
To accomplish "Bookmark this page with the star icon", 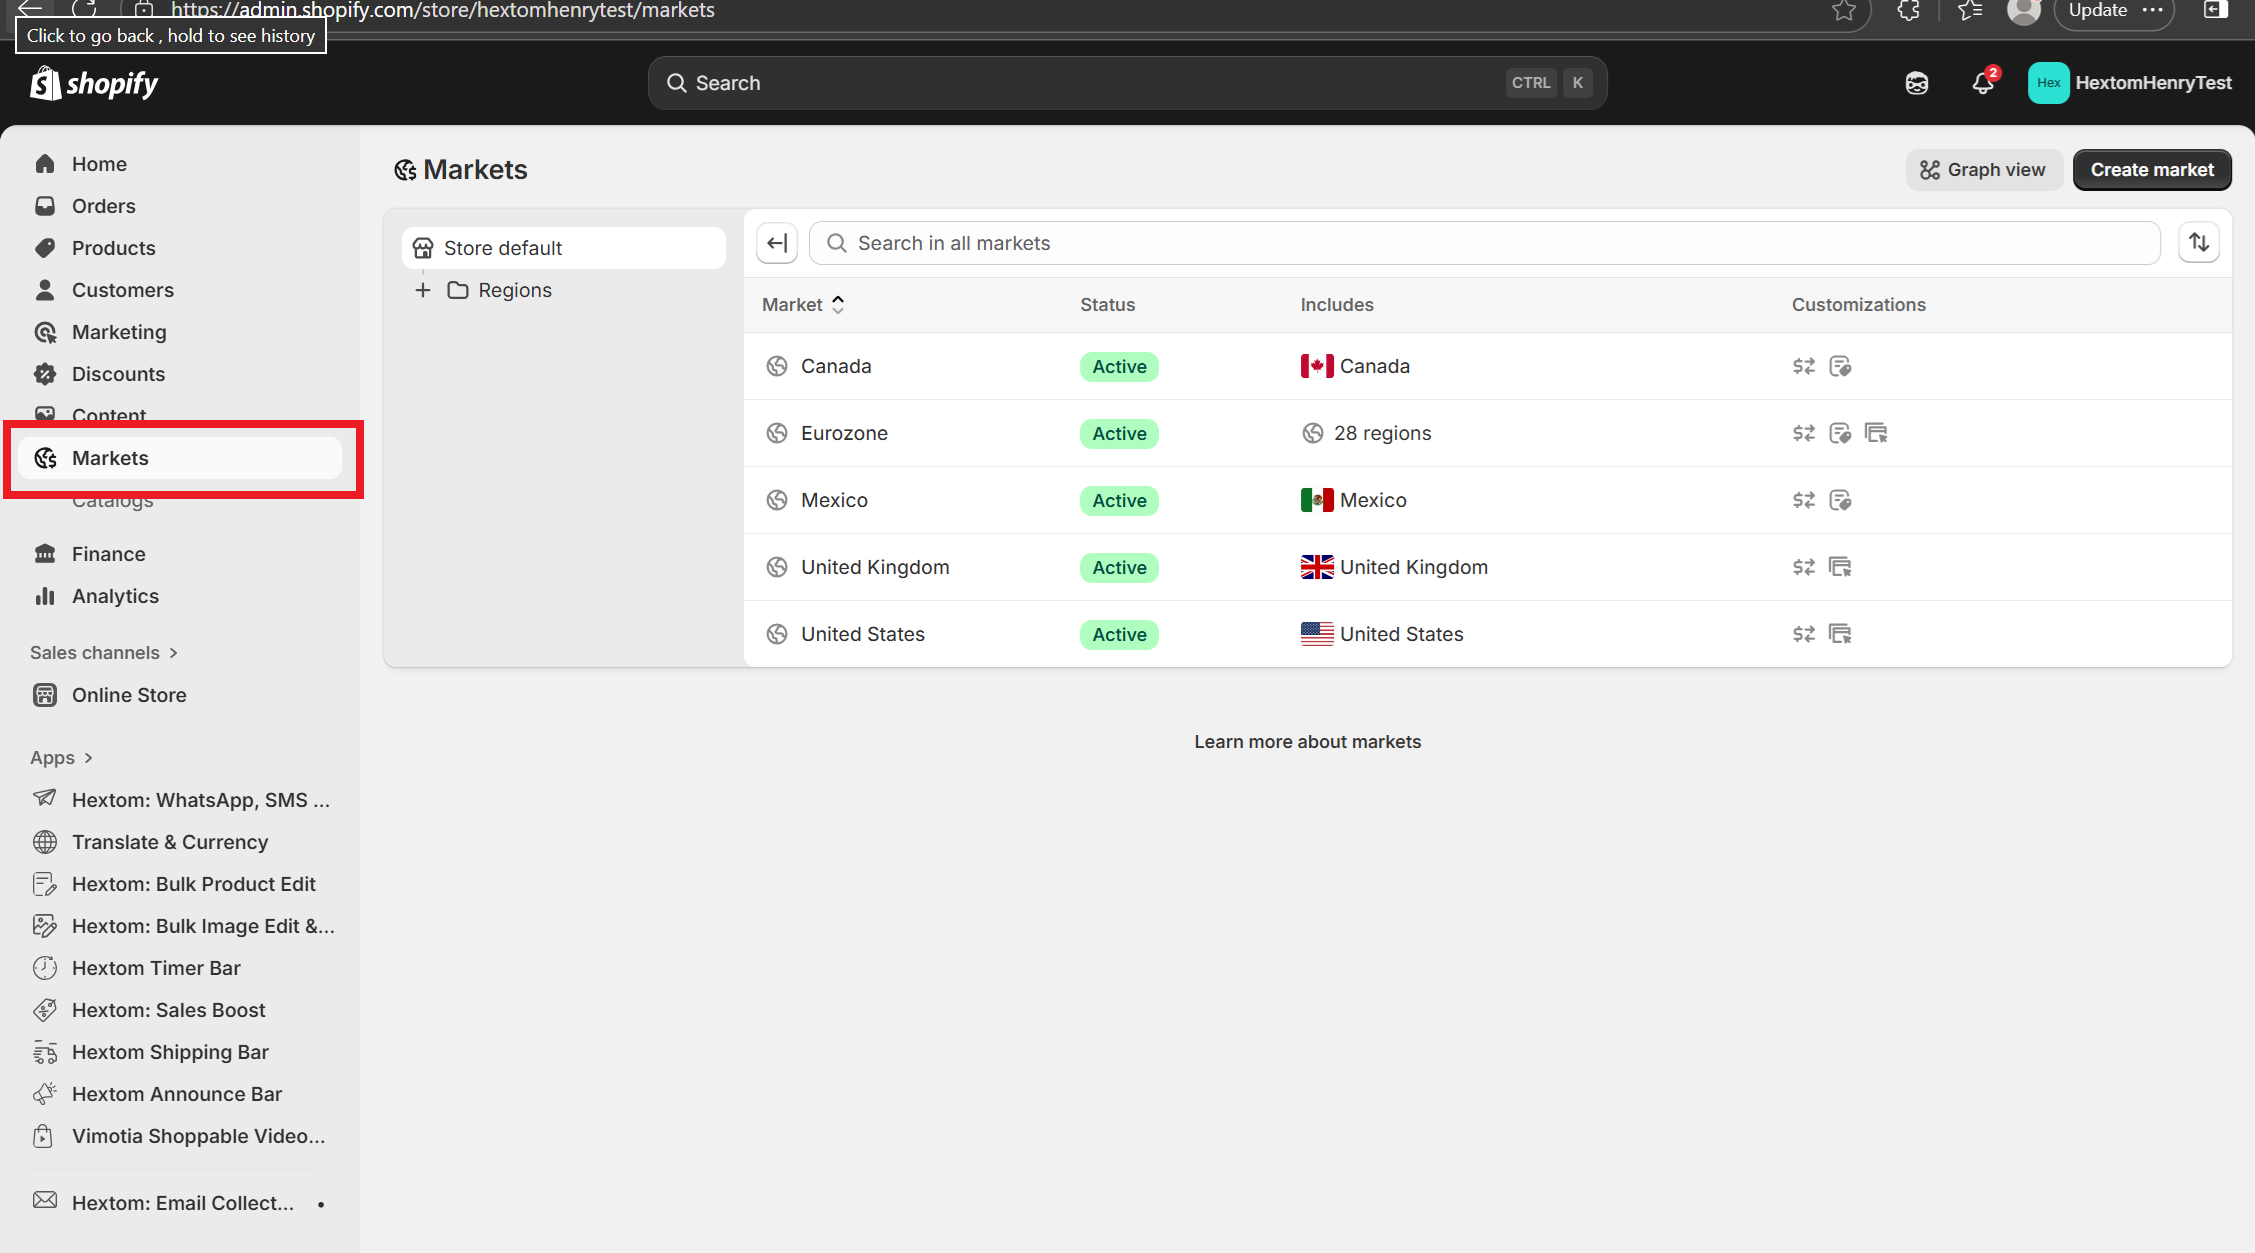I will pyautogui.click(x=1844, y=11).
